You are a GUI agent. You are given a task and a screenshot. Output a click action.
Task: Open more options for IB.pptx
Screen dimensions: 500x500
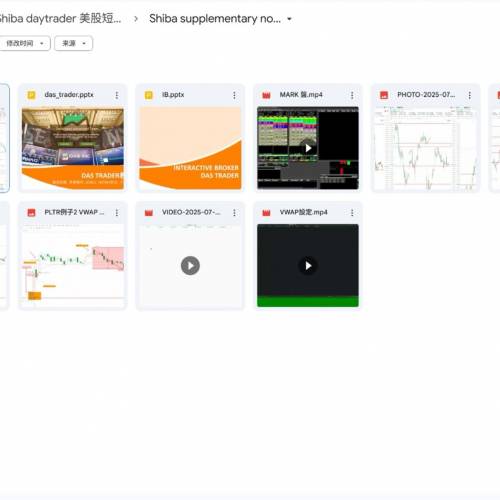[x=234, y=95]
